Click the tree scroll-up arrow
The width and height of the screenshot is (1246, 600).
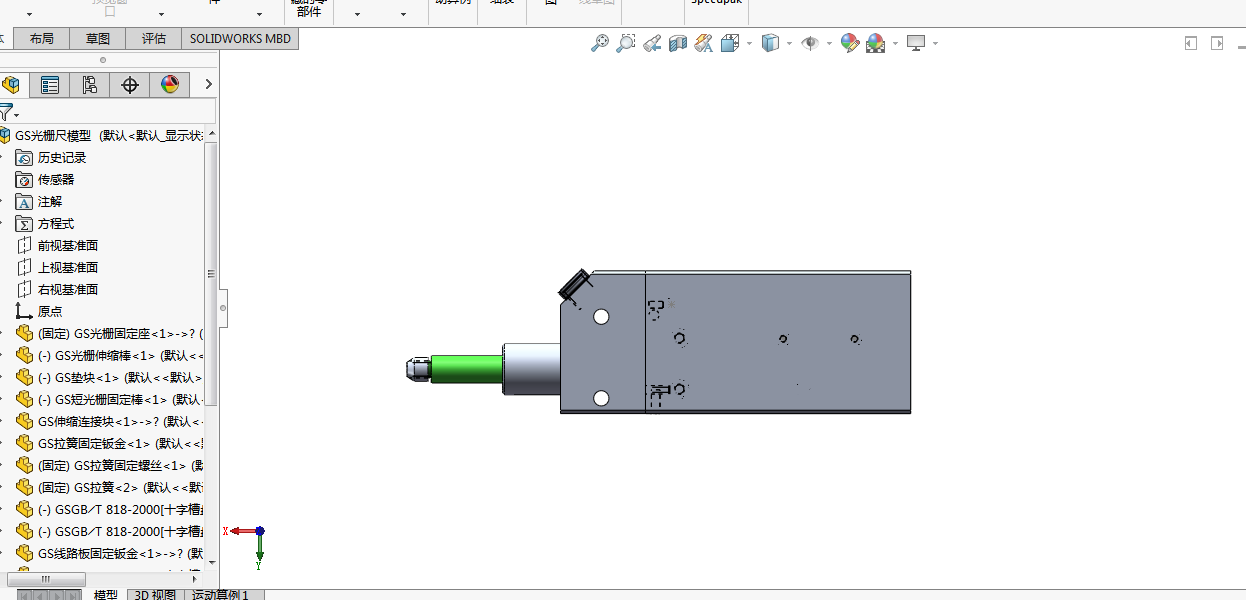click(x=211, y=135)
